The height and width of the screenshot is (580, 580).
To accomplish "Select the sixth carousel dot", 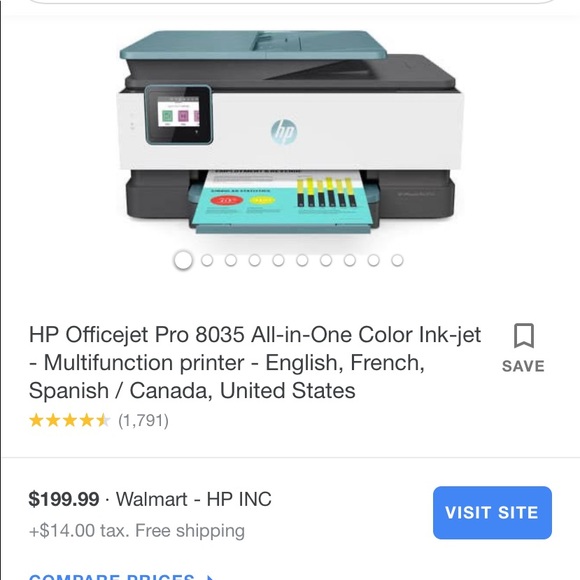I will pos(302,260).
